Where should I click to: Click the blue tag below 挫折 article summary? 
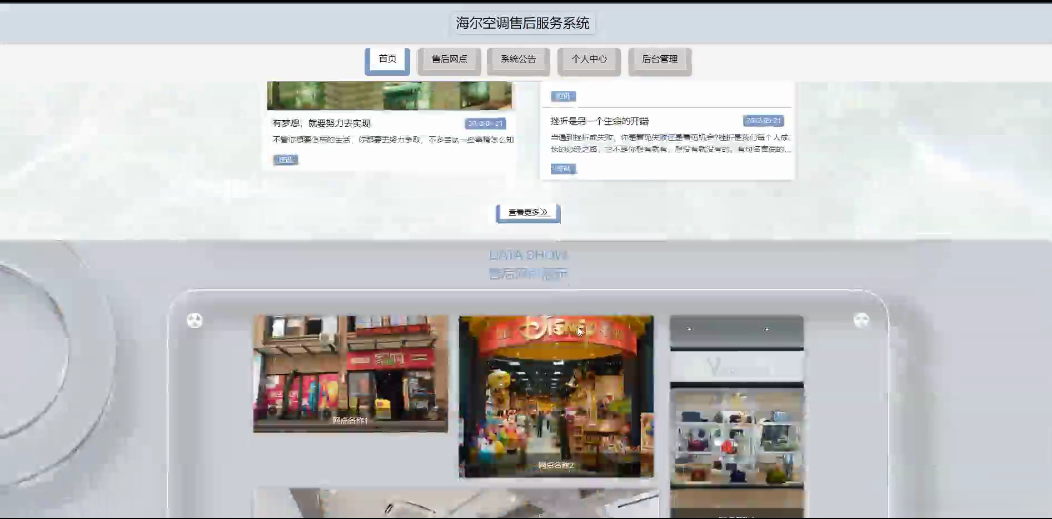pos(563,169)
